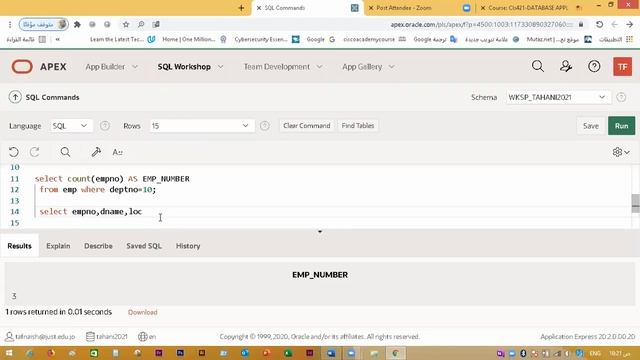Click the Redo icon in the editor toolbar

pos(35,152)
